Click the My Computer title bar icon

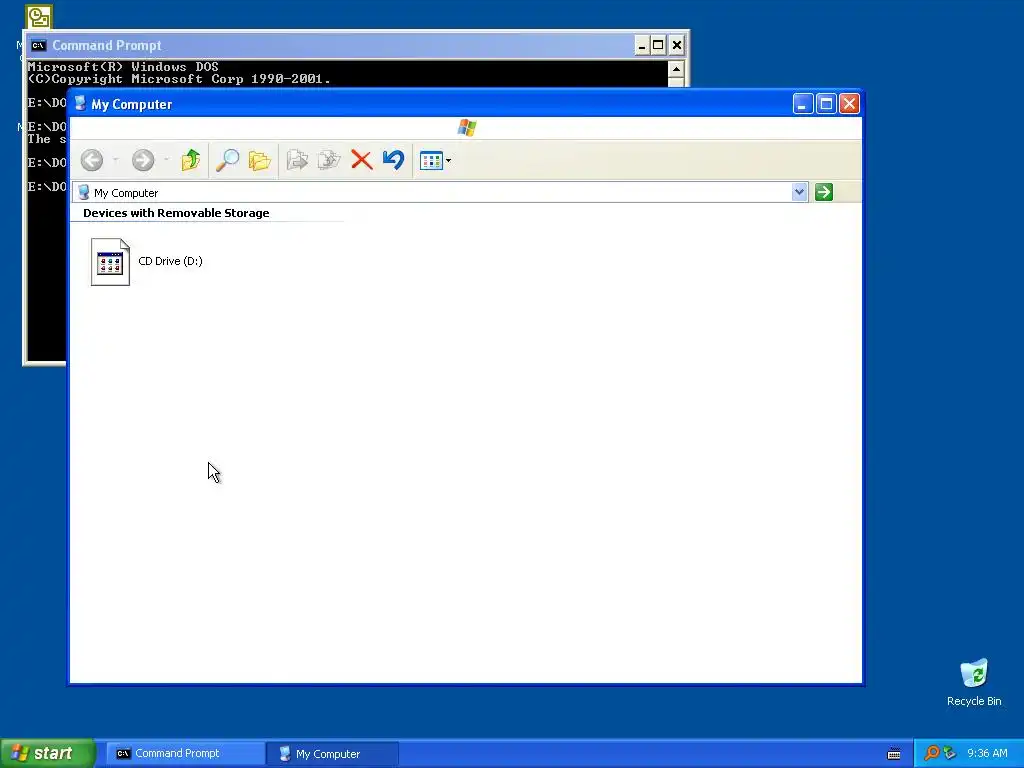(x=80, y=104)
